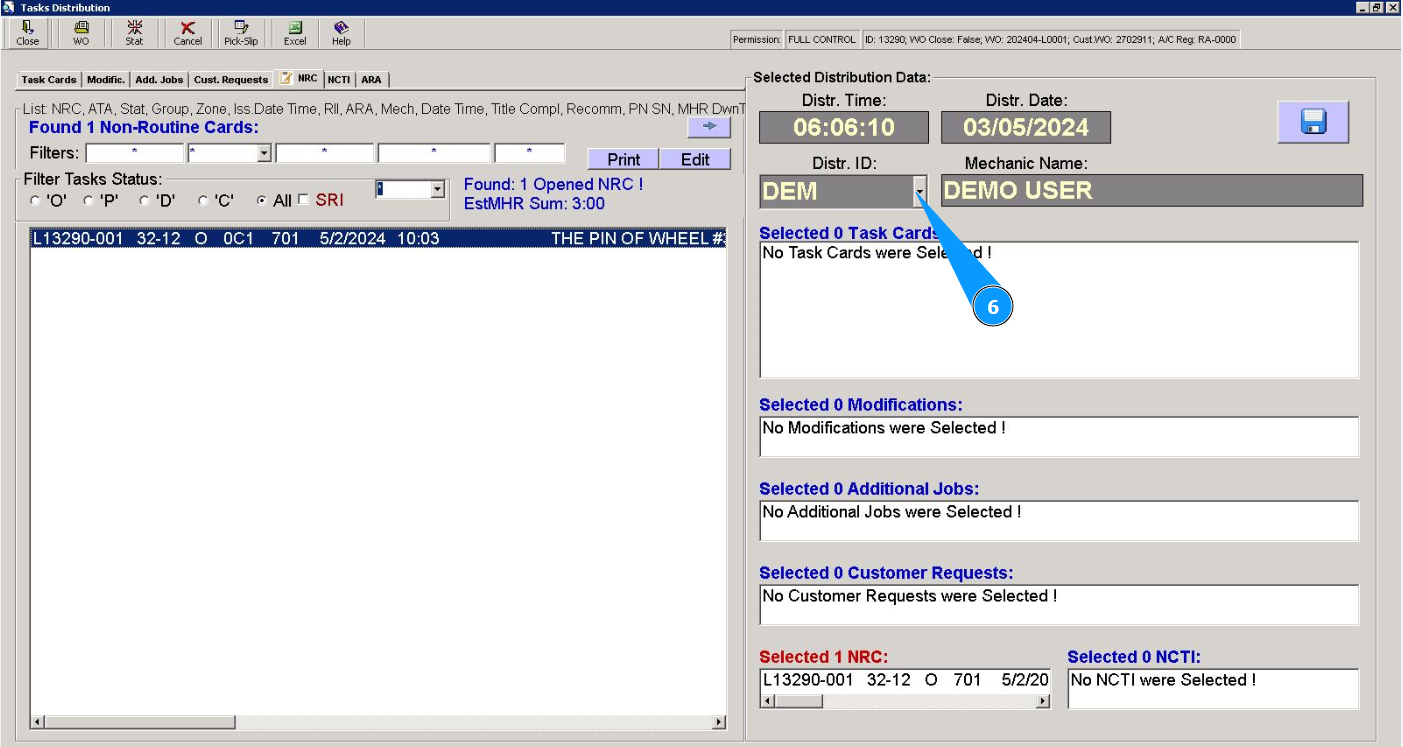
Task: Switch to the Modific. tab
Action: click(106, 80)
